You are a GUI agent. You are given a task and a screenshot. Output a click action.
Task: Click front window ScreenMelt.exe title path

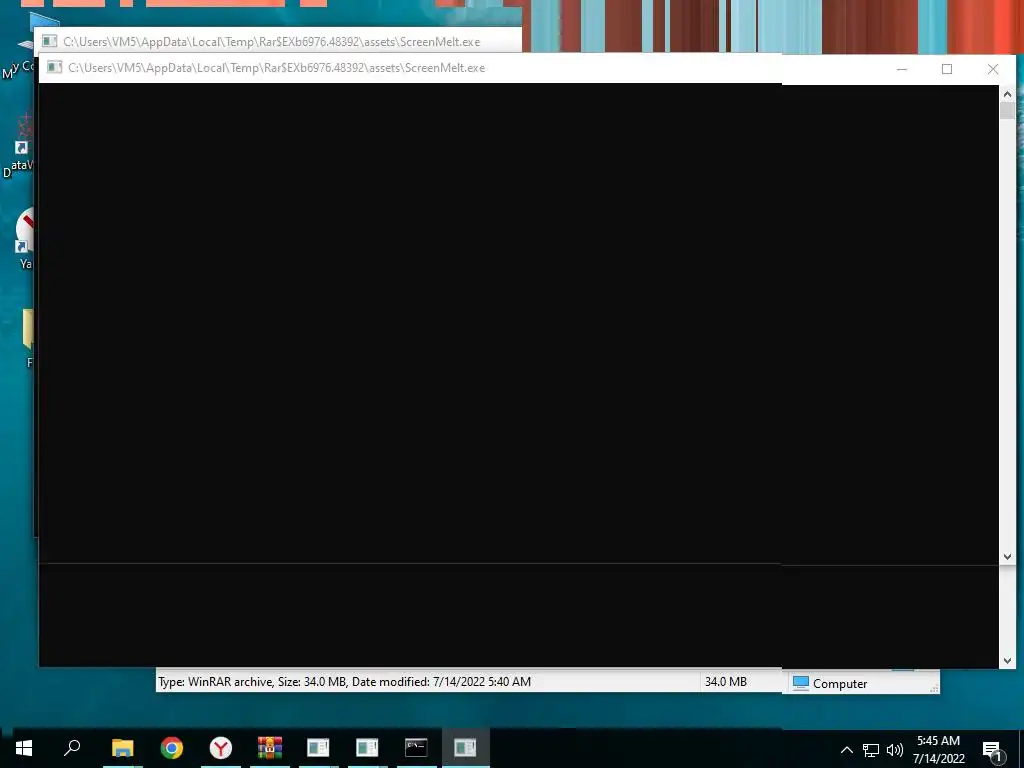tap(277, 68)
